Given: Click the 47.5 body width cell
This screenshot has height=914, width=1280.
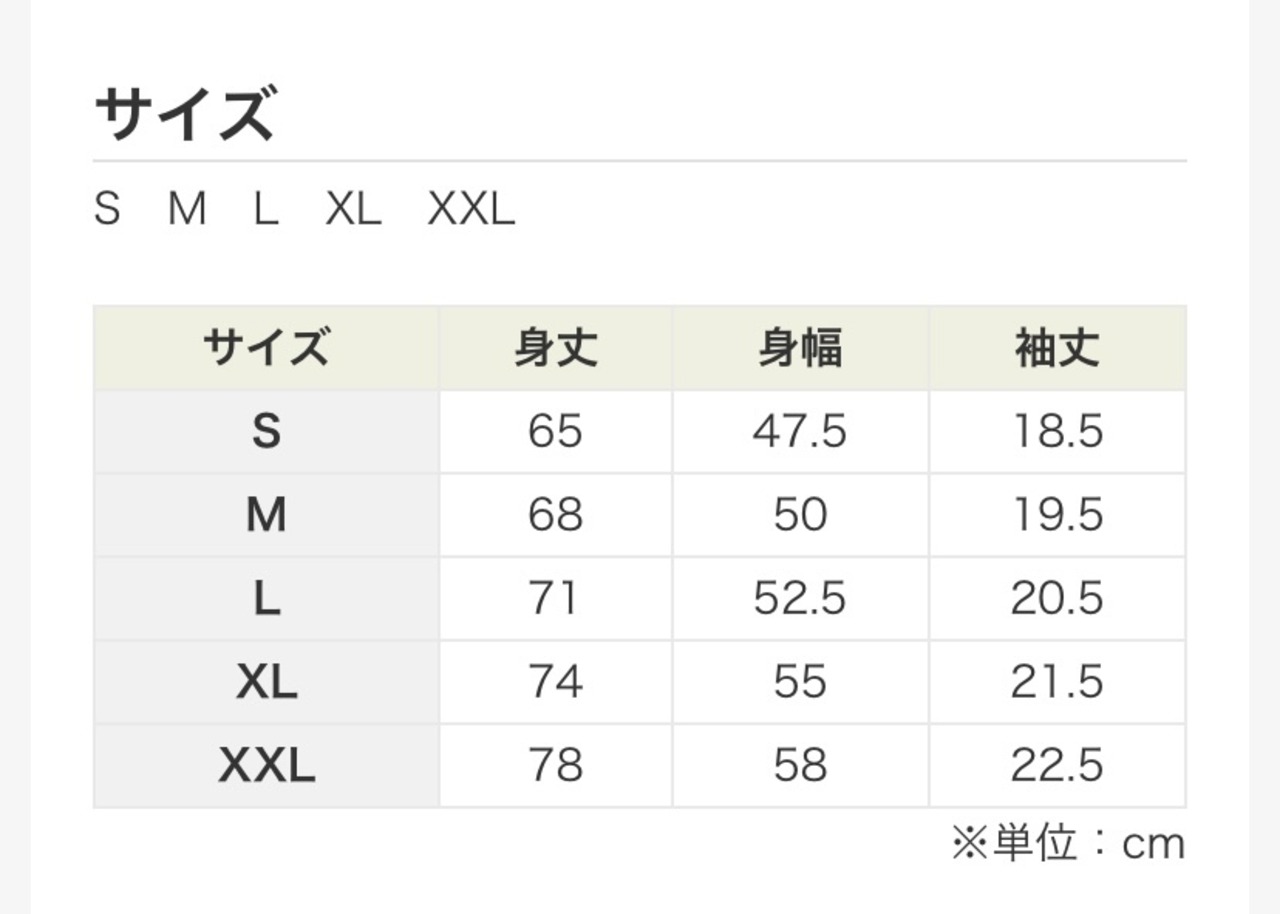Looking at the screenshot, I should [800, 432].
